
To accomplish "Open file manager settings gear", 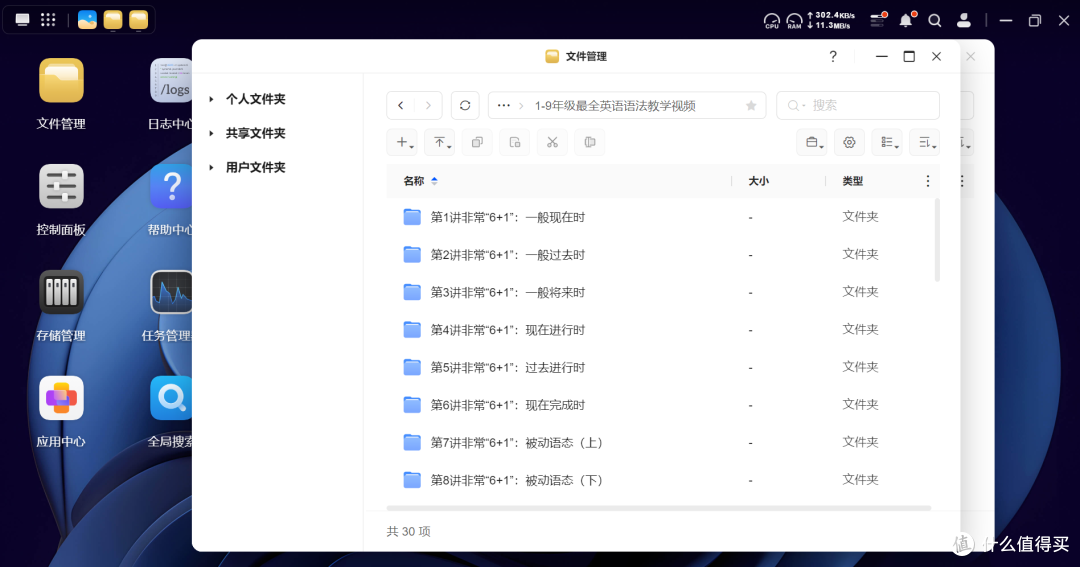I will coord(849,143).
